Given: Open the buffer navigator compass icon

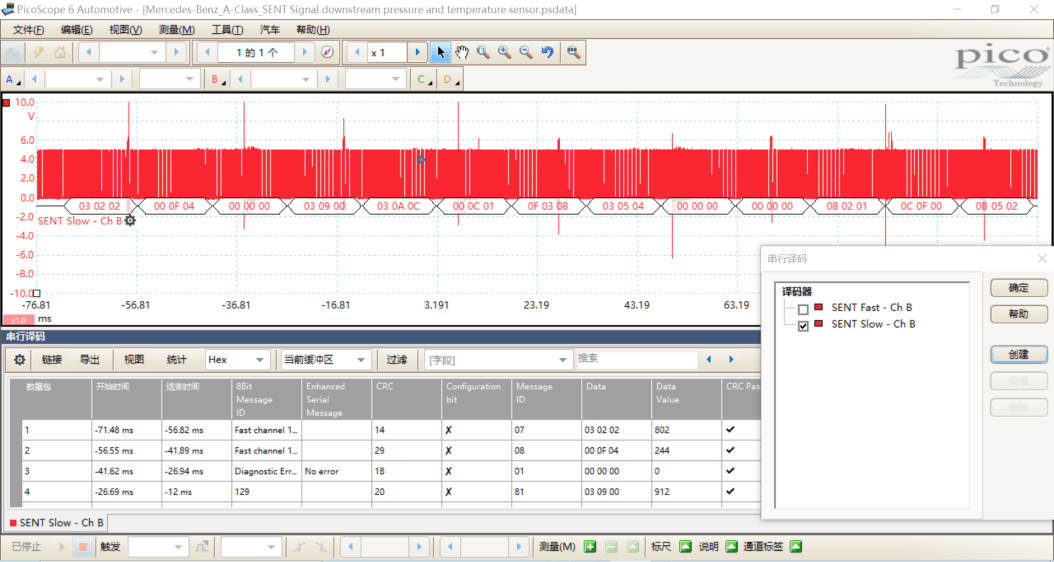Looking at the screenshot, I should click(327, 52).
